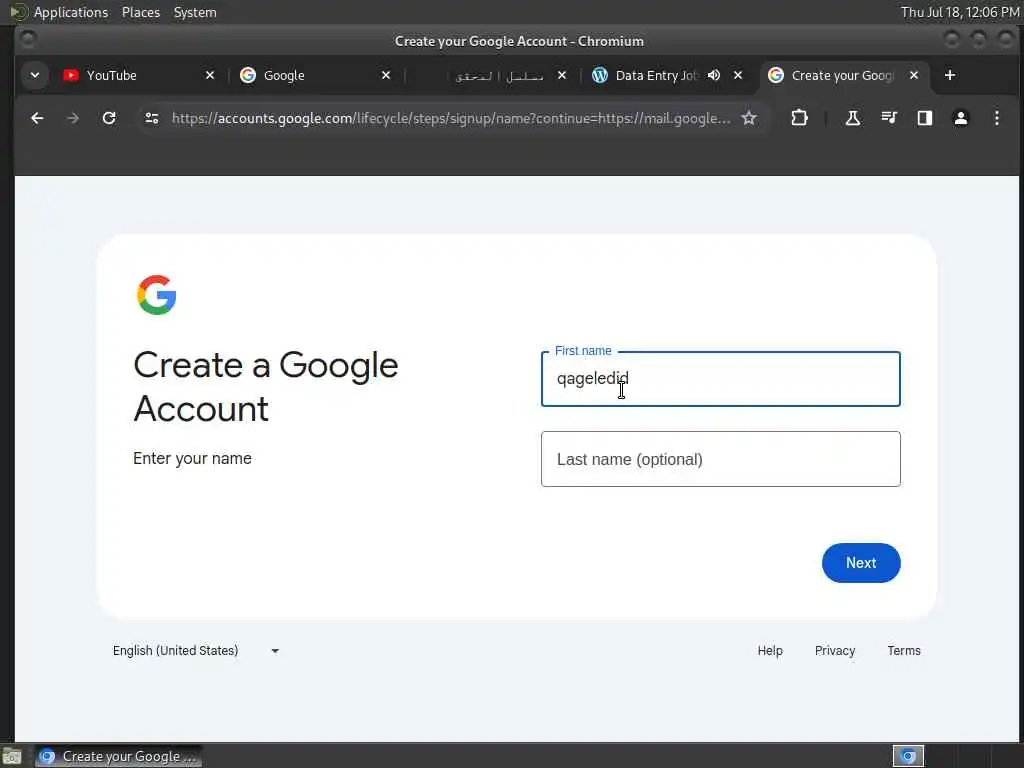1024x768 pixels.
Task: Switch to the Data Entry Job tab
Action: point(666,75)
